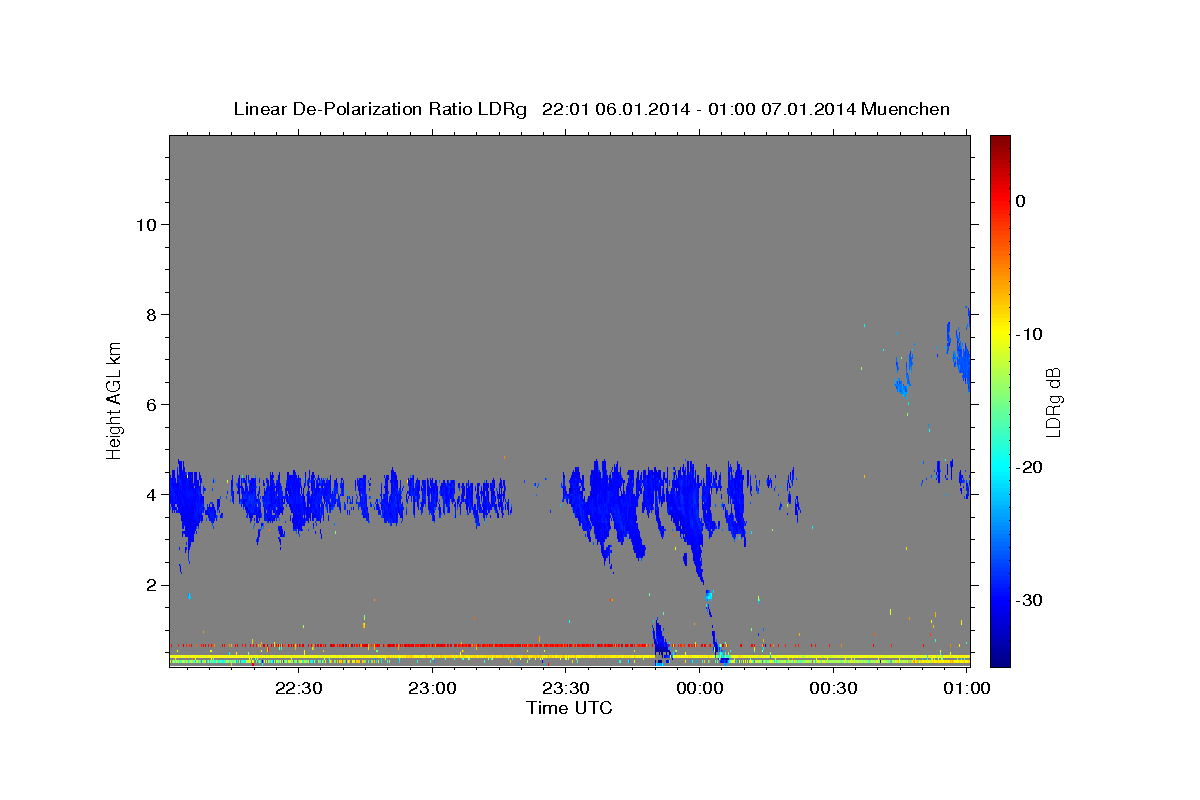The image size is (1200, 800).
Task: Click the colorbar value -10
Action: 1029,334
